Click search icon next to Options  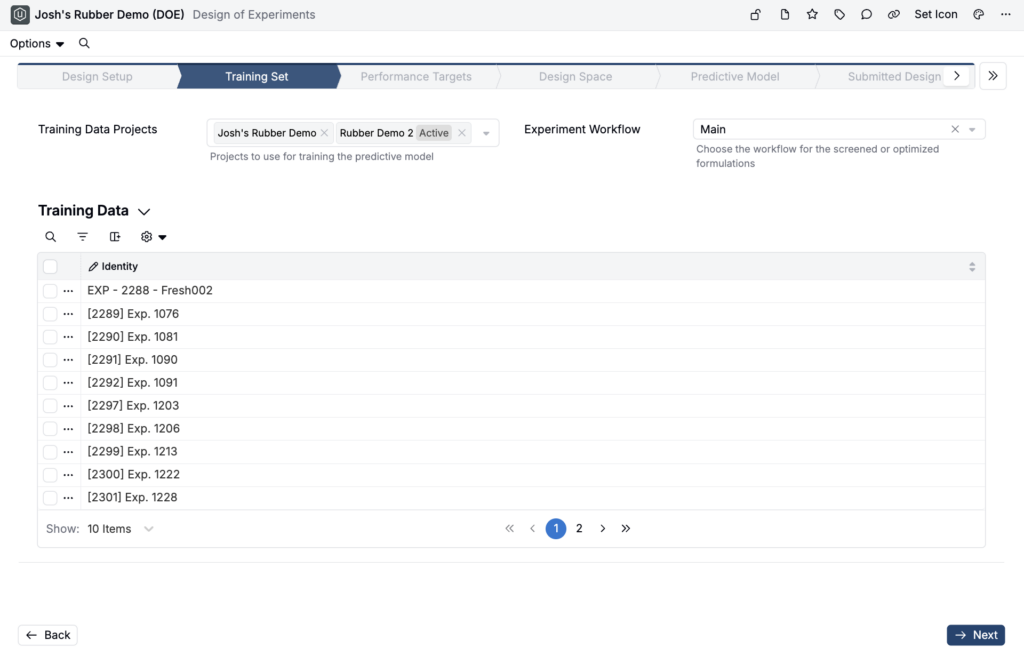84,43
